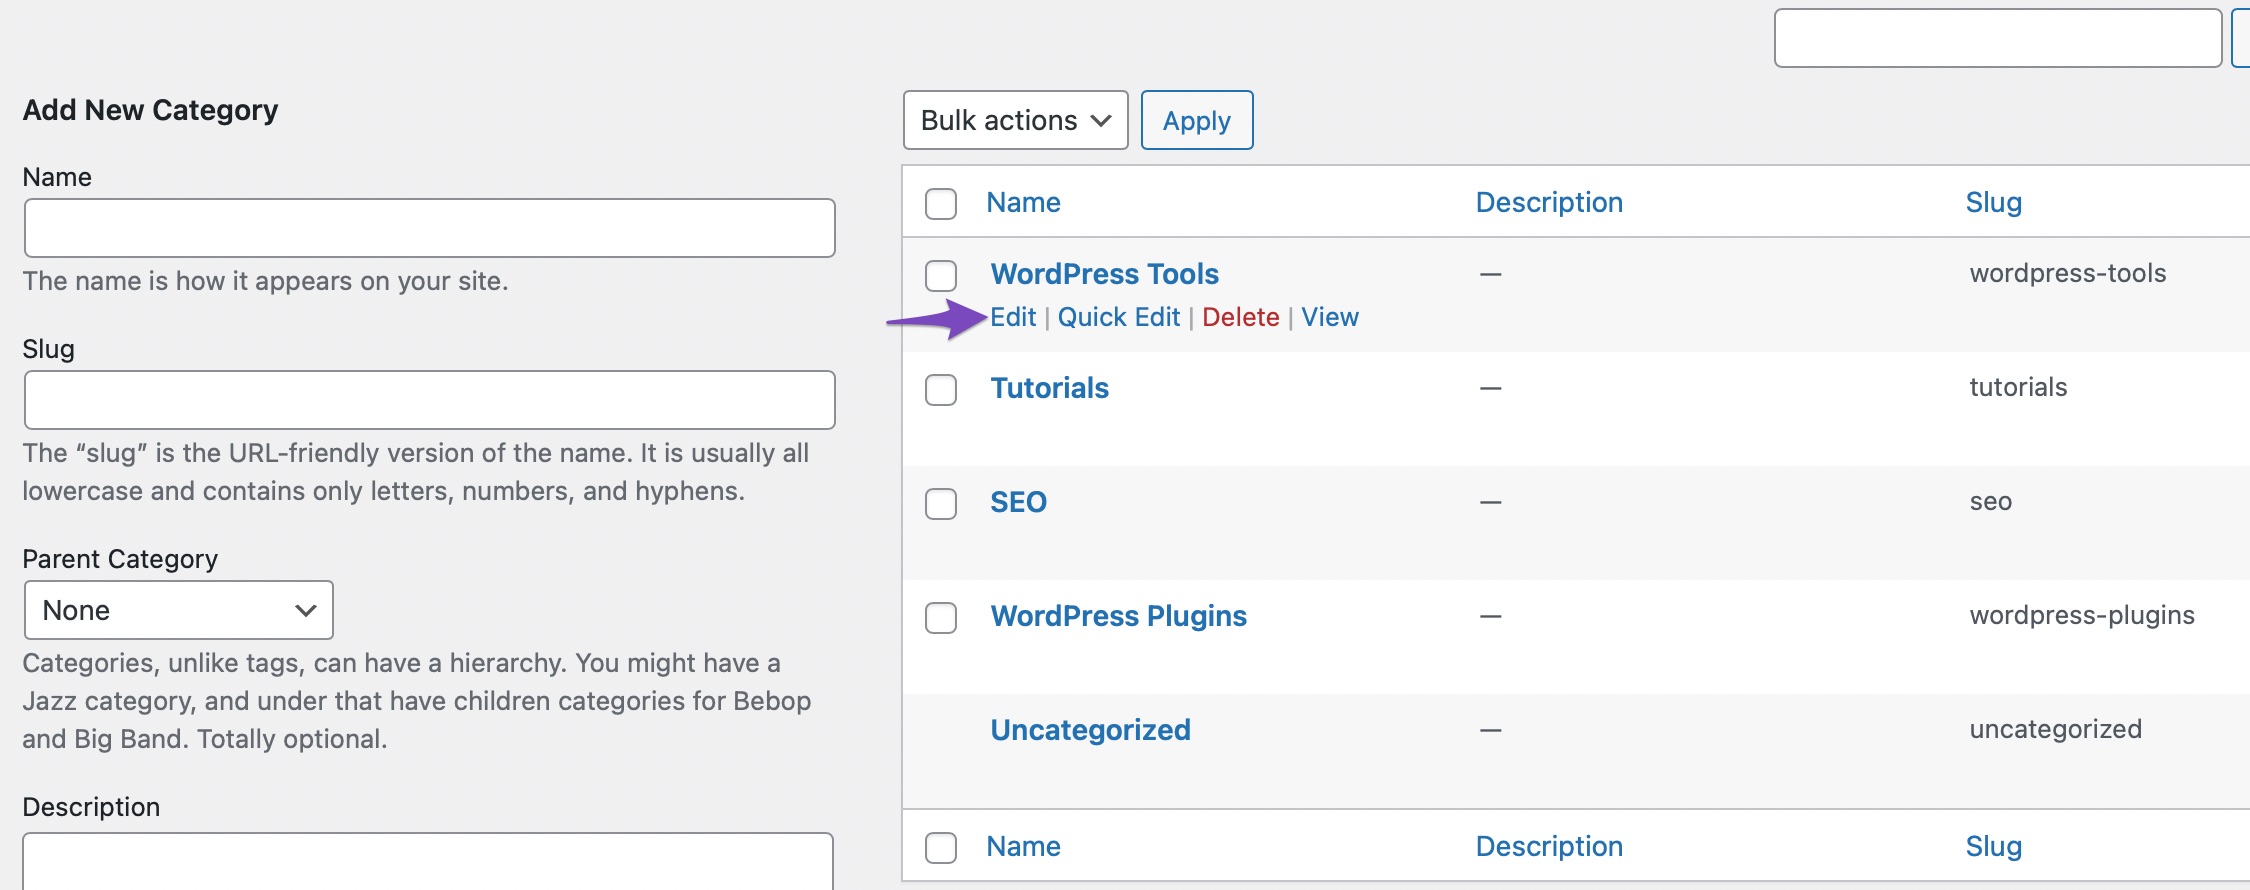2250x890 pixels.
Task: Focus the category Name input field
Action: [x=430, y=228]
